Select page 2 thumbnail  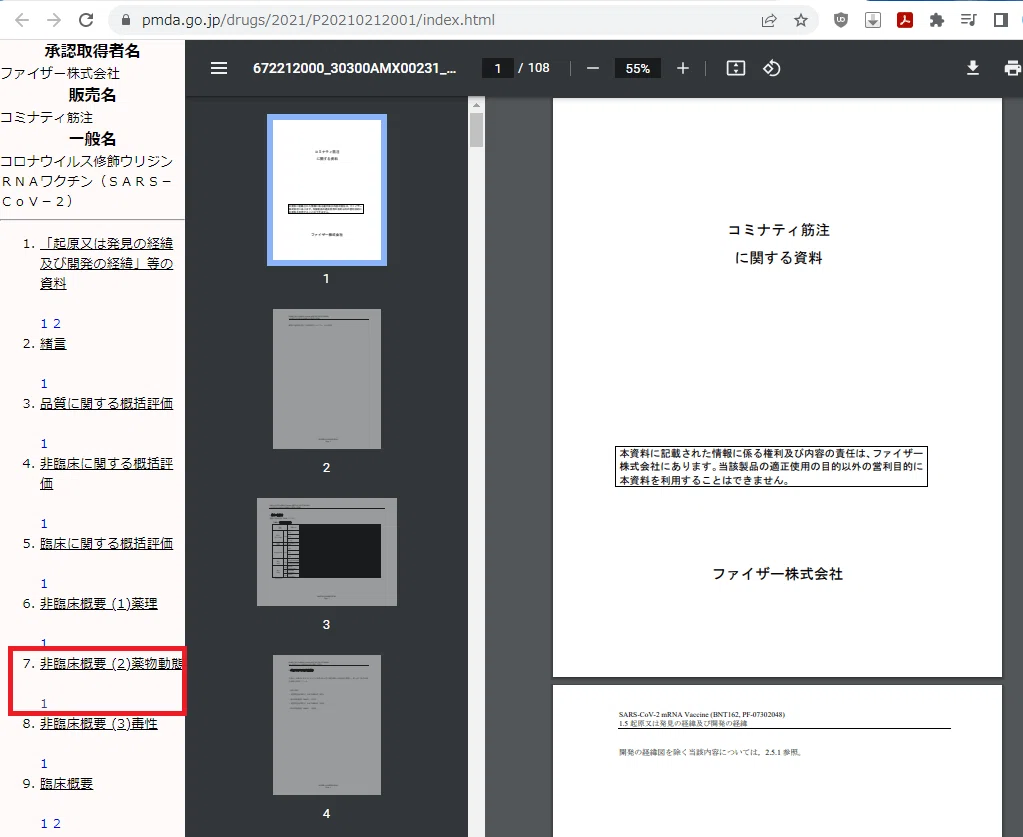[327, 379]
